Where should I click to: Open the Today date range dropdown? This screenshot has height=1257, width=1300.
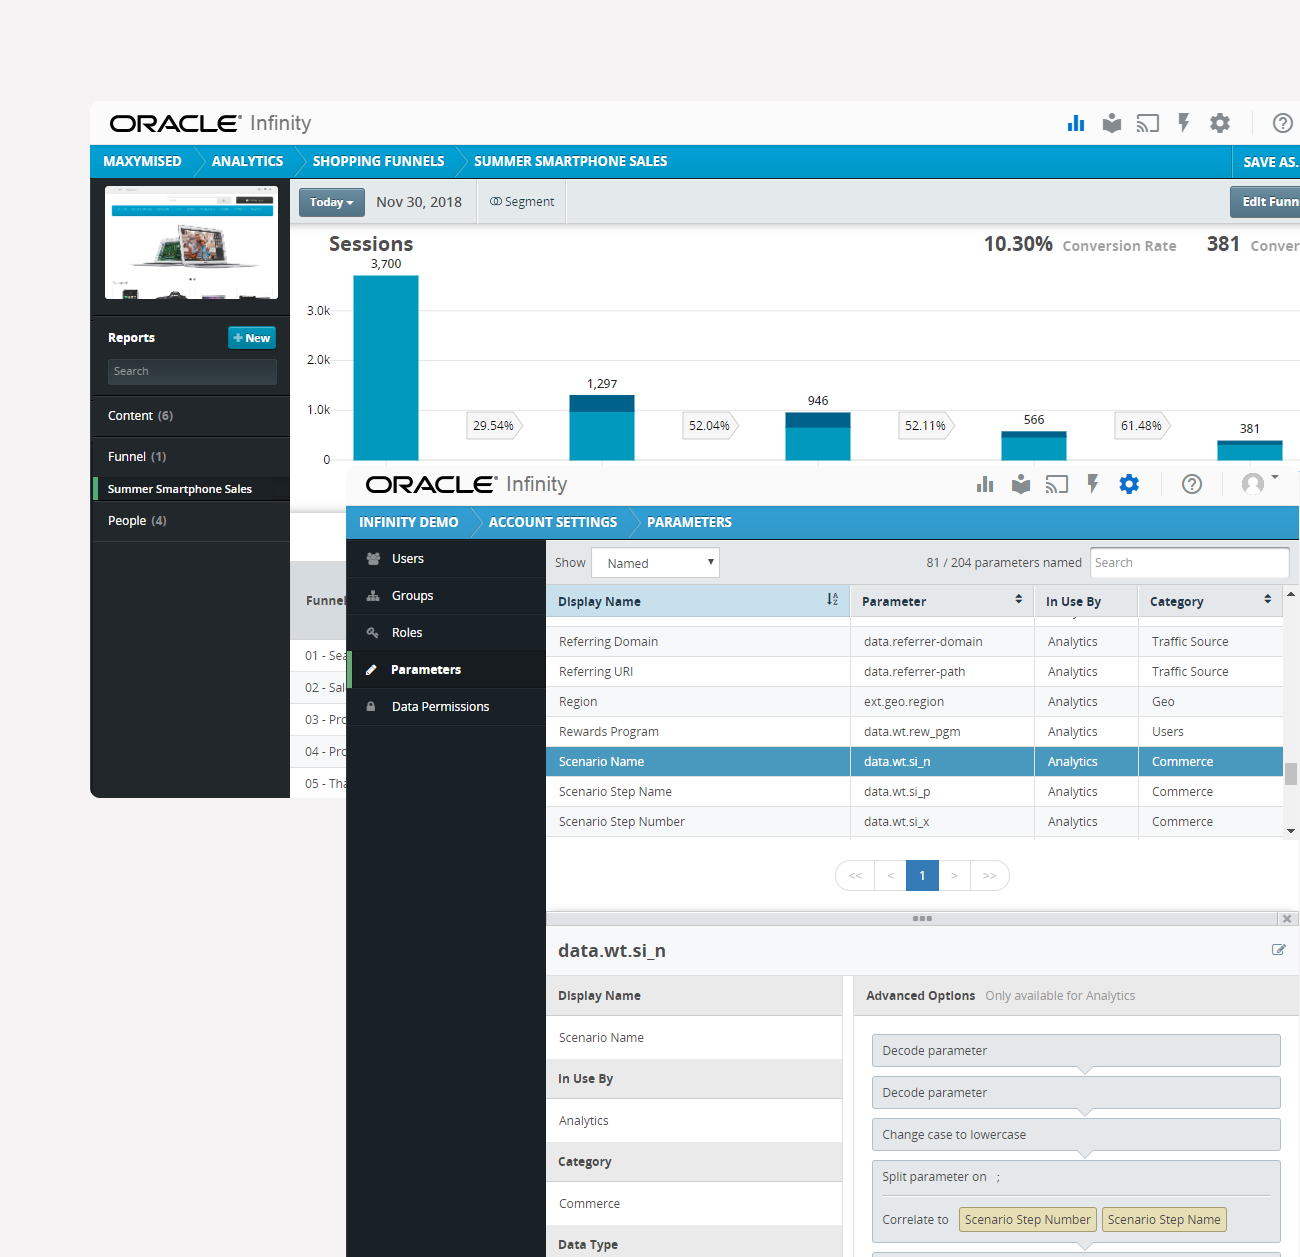pyautogui.click(x=331, y=202)
